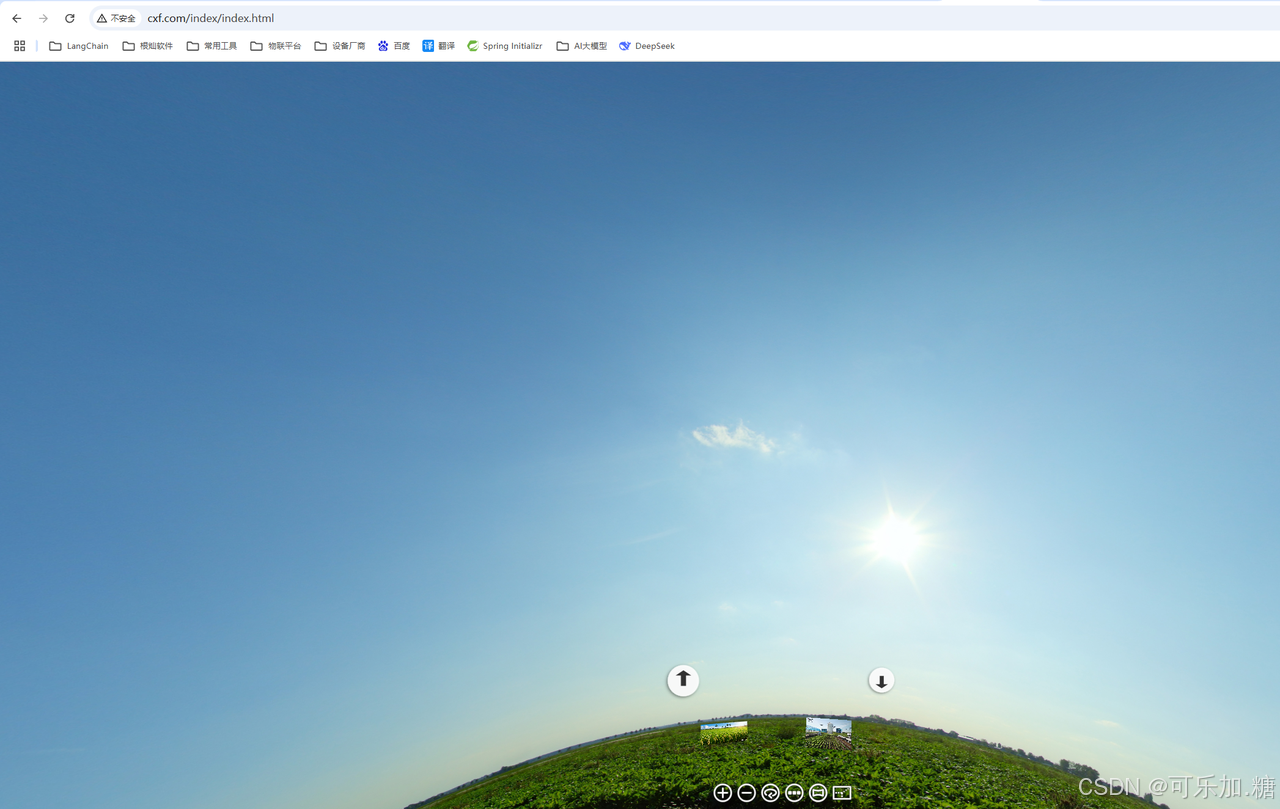1280x809 pixels.
Task: Click the address bar URL cxf.com/index/index.html
Action: pyautogui.click(x=211, y=18)
